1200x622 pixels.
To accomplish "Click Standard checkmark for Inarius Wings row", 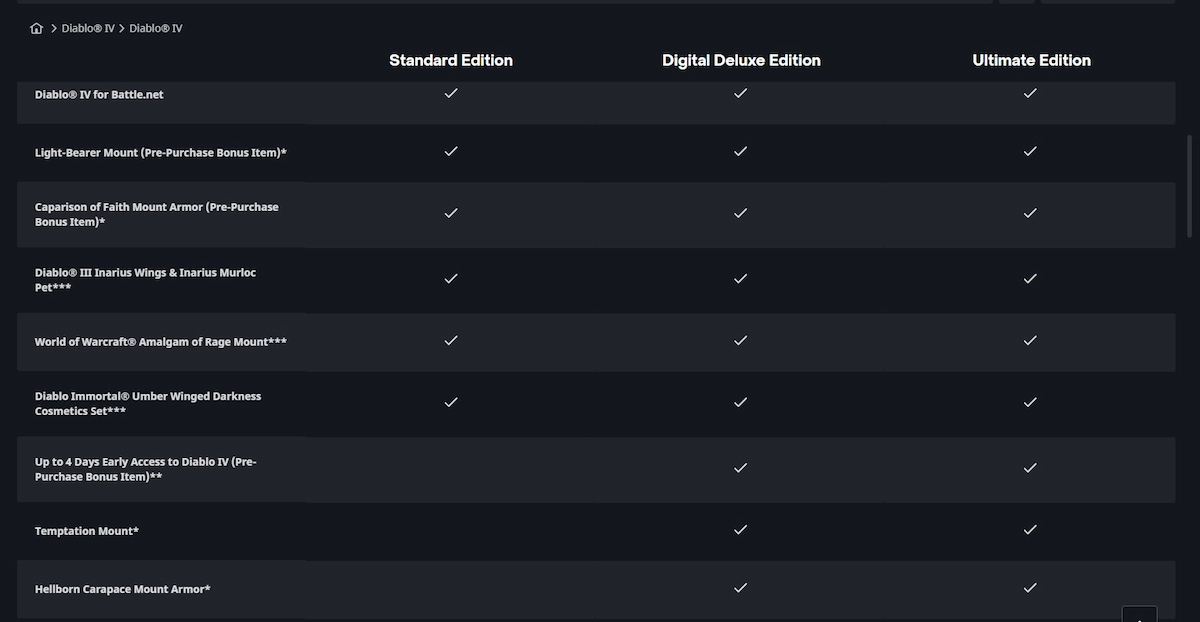I will coord(451,278).
